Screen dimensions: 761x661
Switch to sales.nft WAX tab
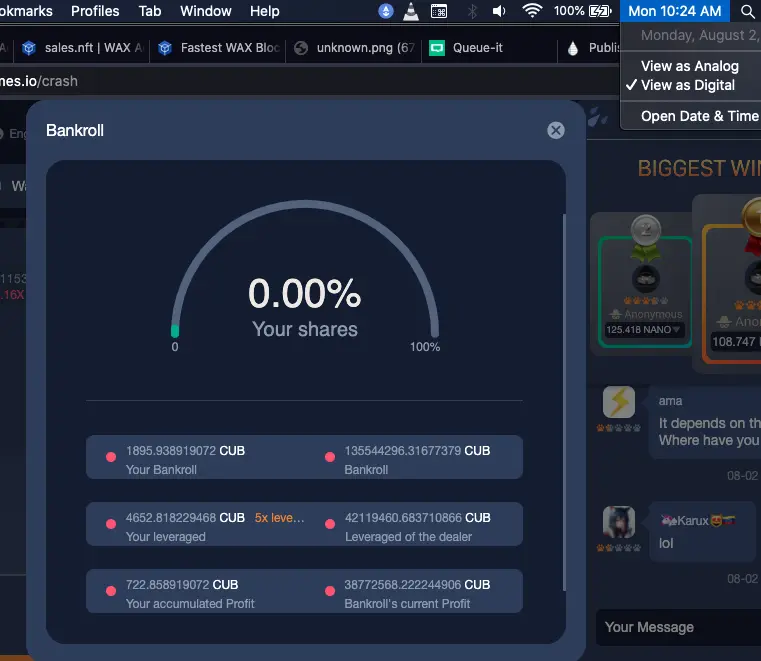coord(82,48)
